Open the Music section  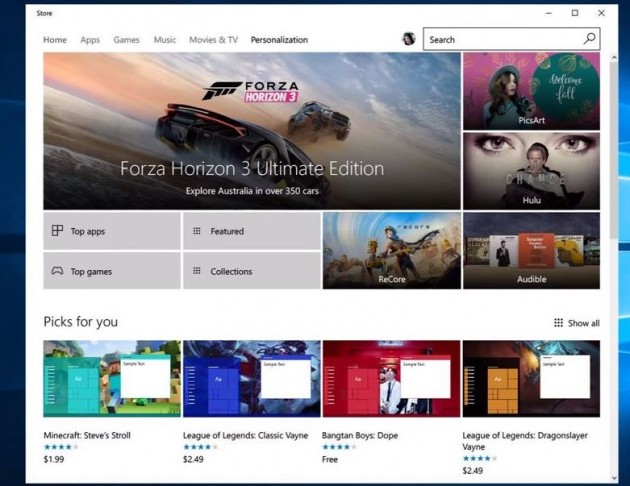click(165, 40)
